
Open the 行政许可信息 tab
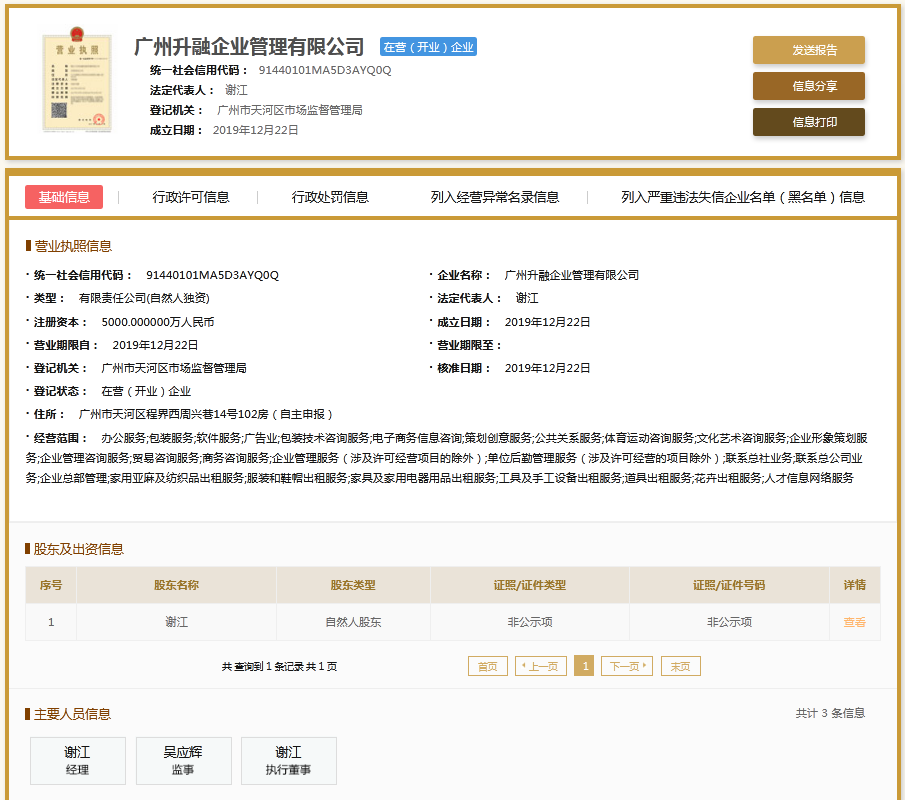[x=191, y=197]
